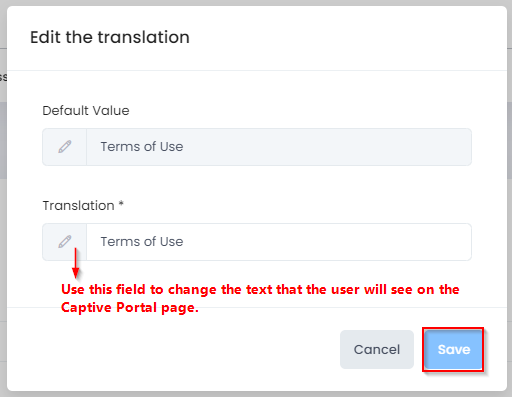Save the edited translation
512x397 pixels.
tap(453, 349)
